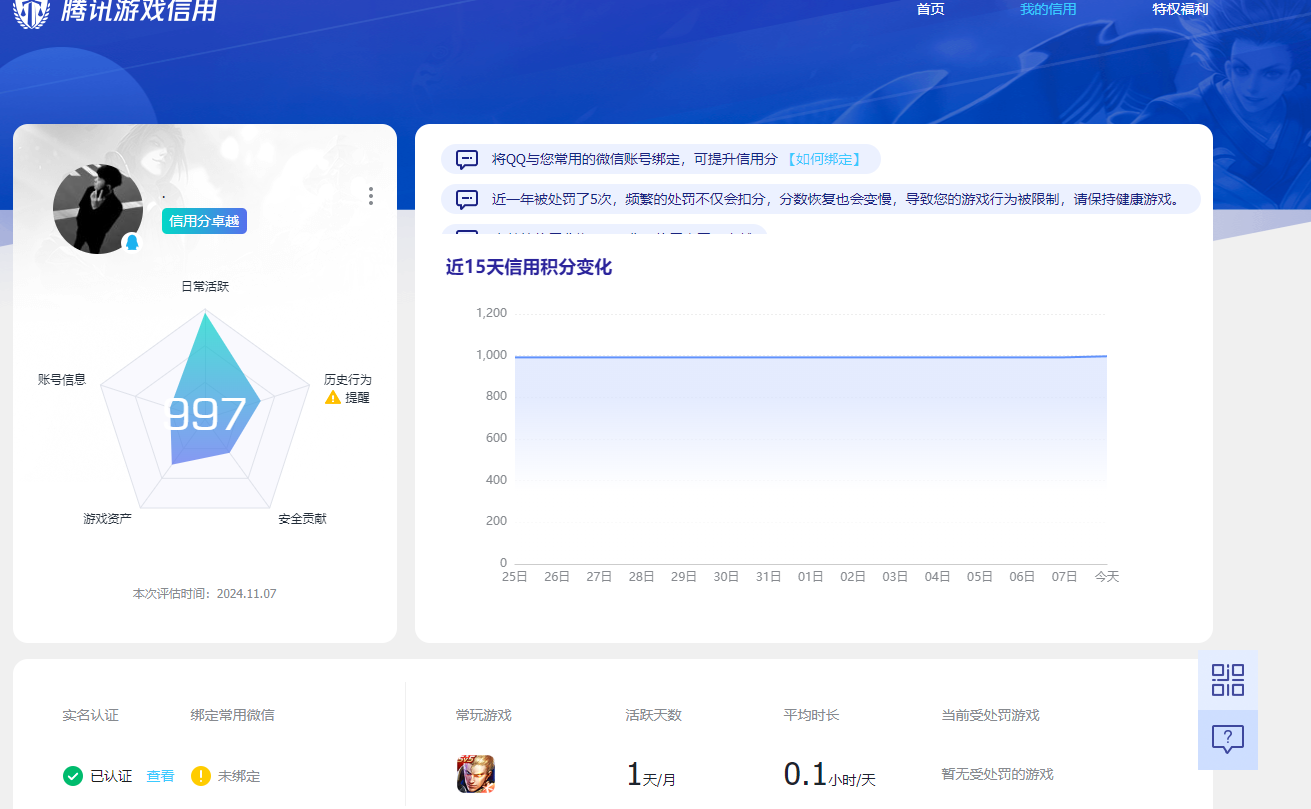Click the 信用分卓越 badge

[x=204, y=221]
